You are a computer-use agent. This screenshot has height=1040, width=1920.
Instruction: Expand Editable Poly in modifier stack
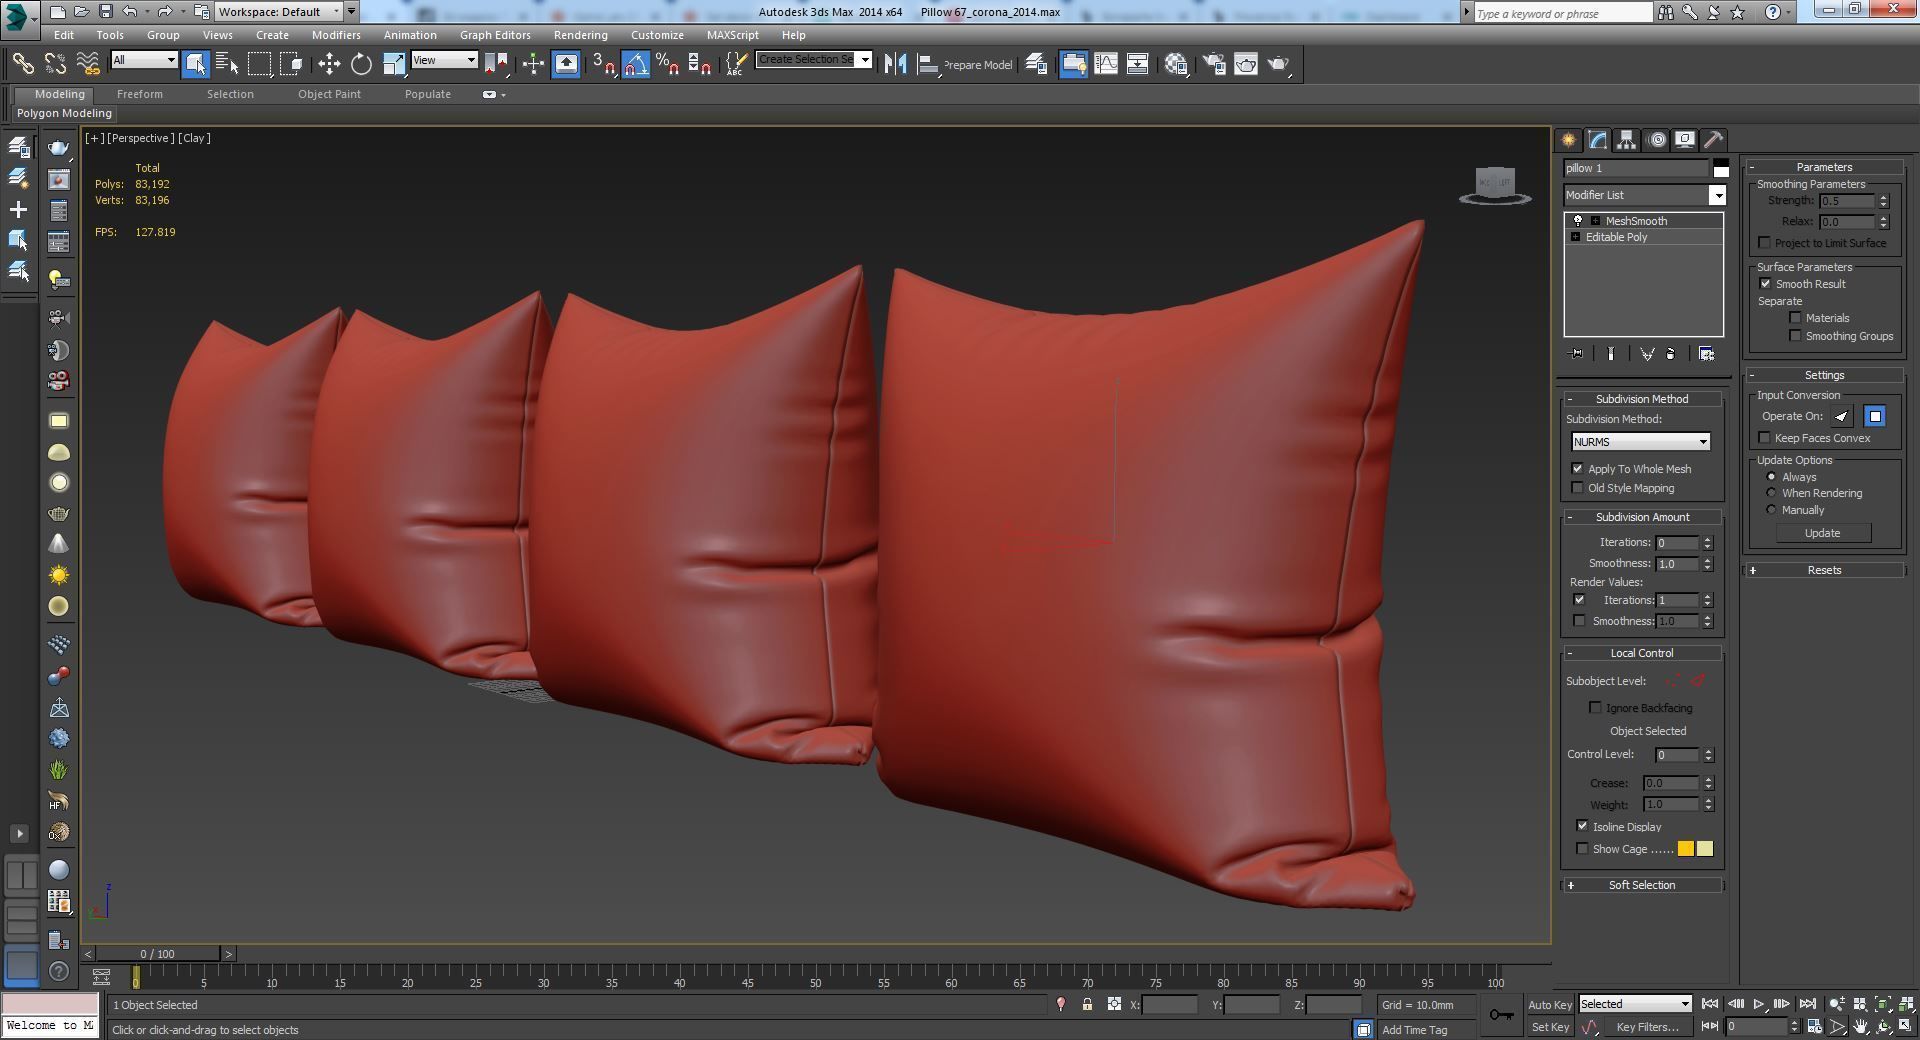coord(1576,237)
